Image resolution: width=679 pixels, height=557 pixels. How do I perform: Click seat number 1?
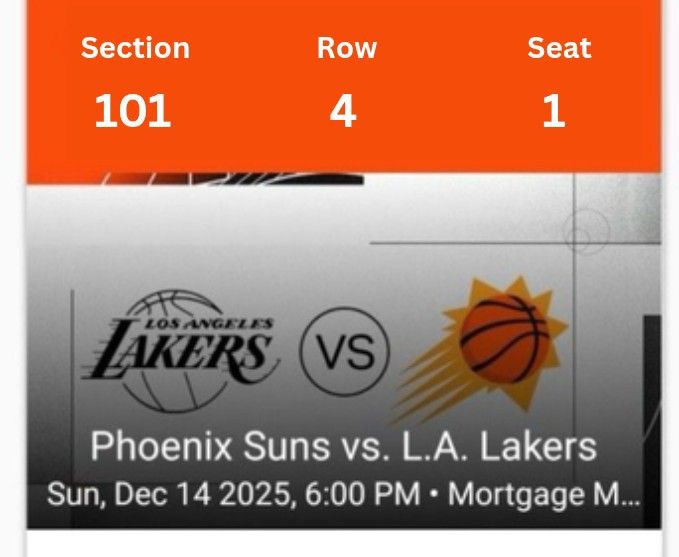coord(554,111)
